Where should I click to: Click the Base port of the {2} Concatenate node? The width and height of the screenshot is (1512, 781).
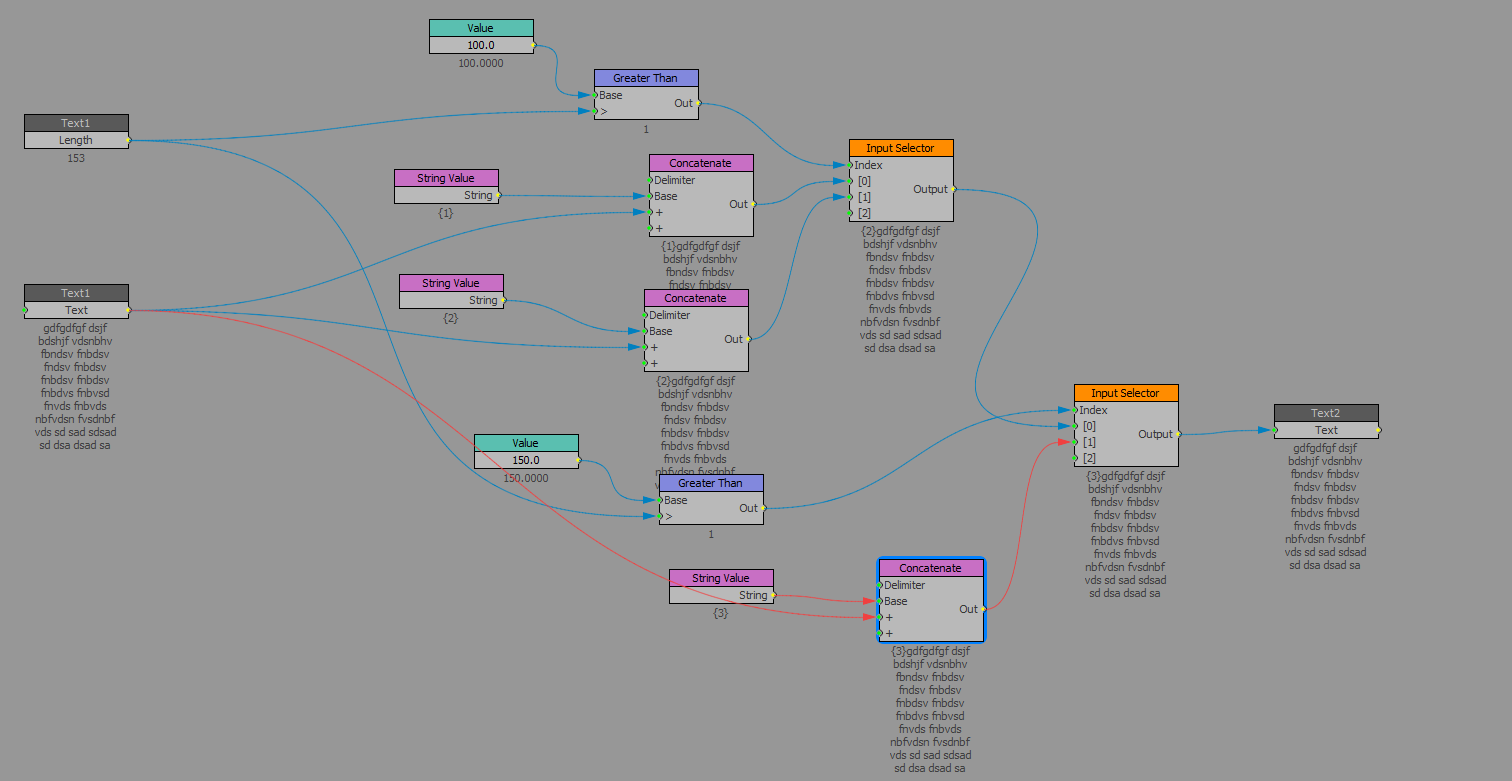coord(645,331)
